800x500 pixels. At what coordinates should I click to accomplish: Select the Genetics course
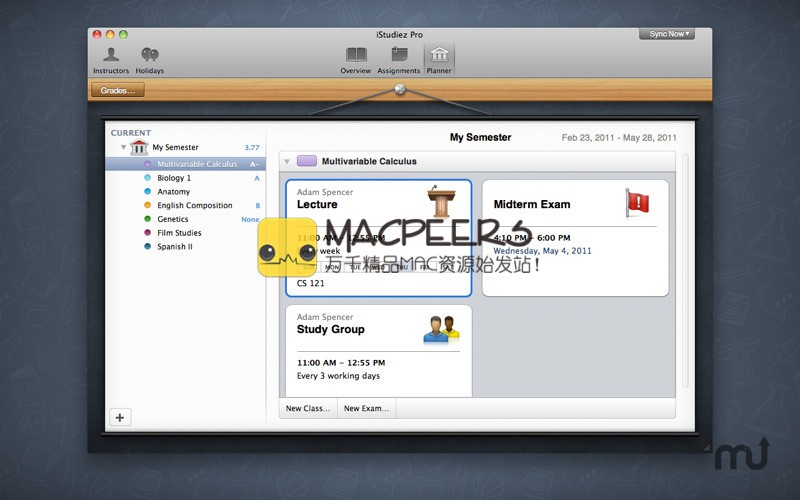click(172, 219)
